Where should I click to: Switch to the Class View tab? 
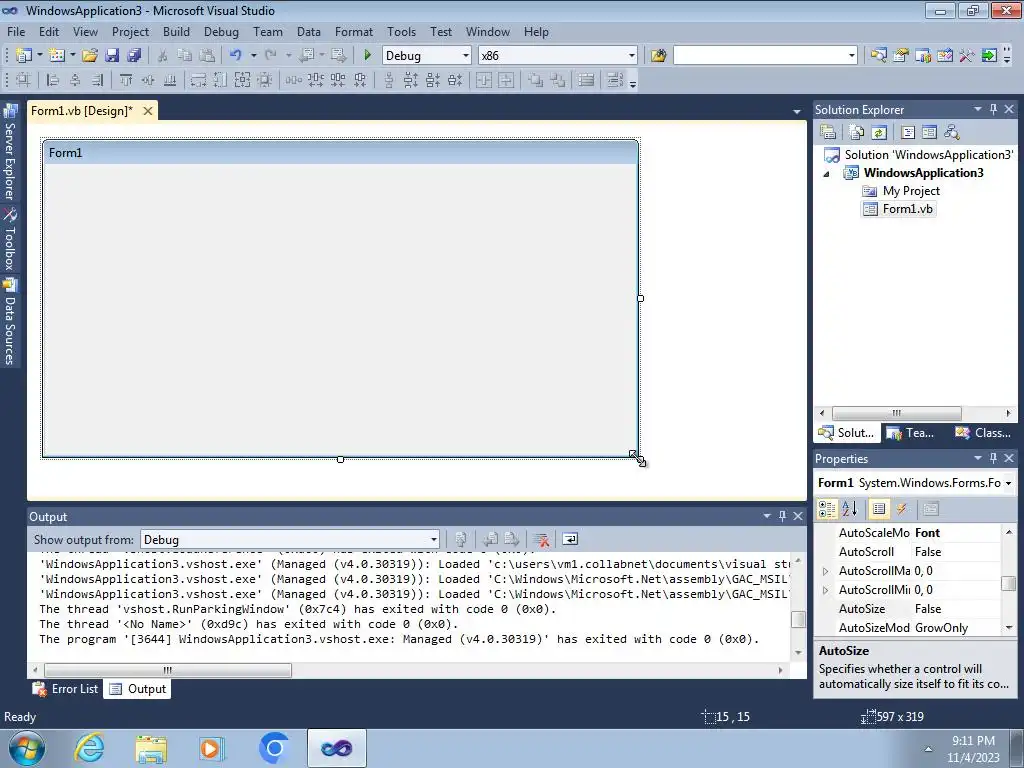(983, 433)
